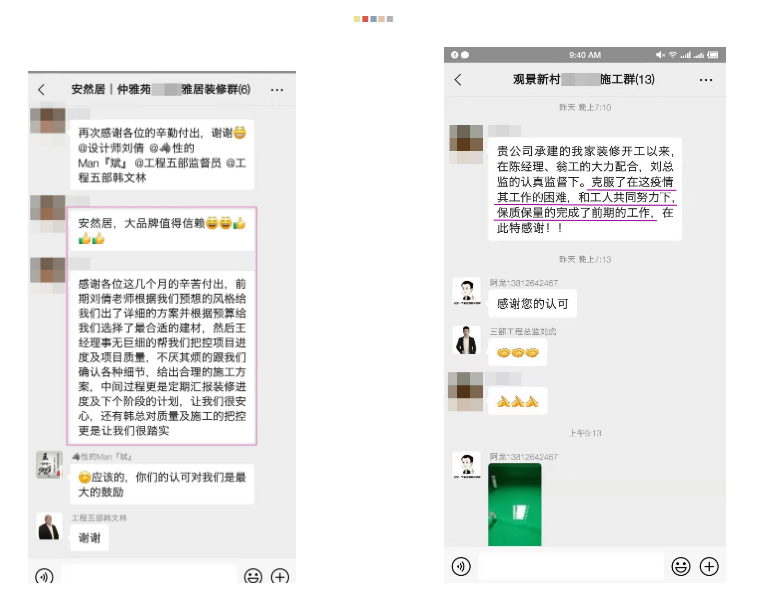Tap 工程五部韩文林 avatar
The height and width of the screenshot is (597, 763).
click(x=50, y=526)
